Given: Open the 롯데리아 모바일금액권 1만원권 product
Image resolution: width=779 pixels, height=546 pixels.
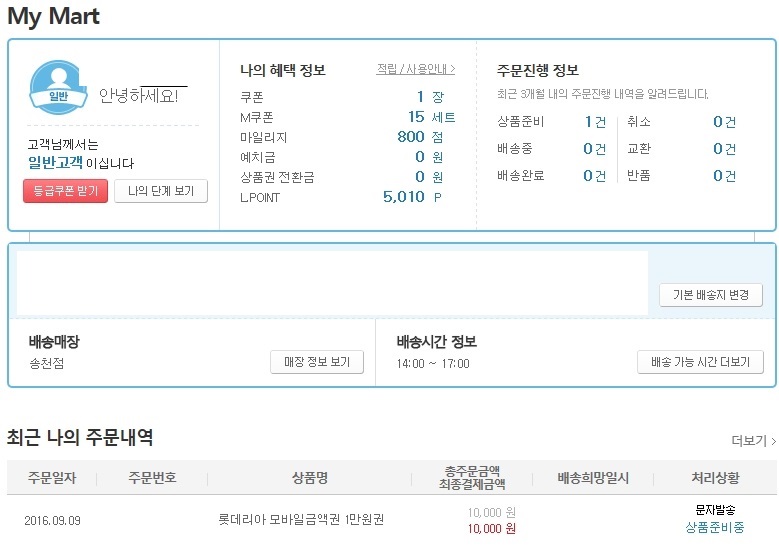Looking at the screenshot, I should pyautogui.click(x=301, y=520).
